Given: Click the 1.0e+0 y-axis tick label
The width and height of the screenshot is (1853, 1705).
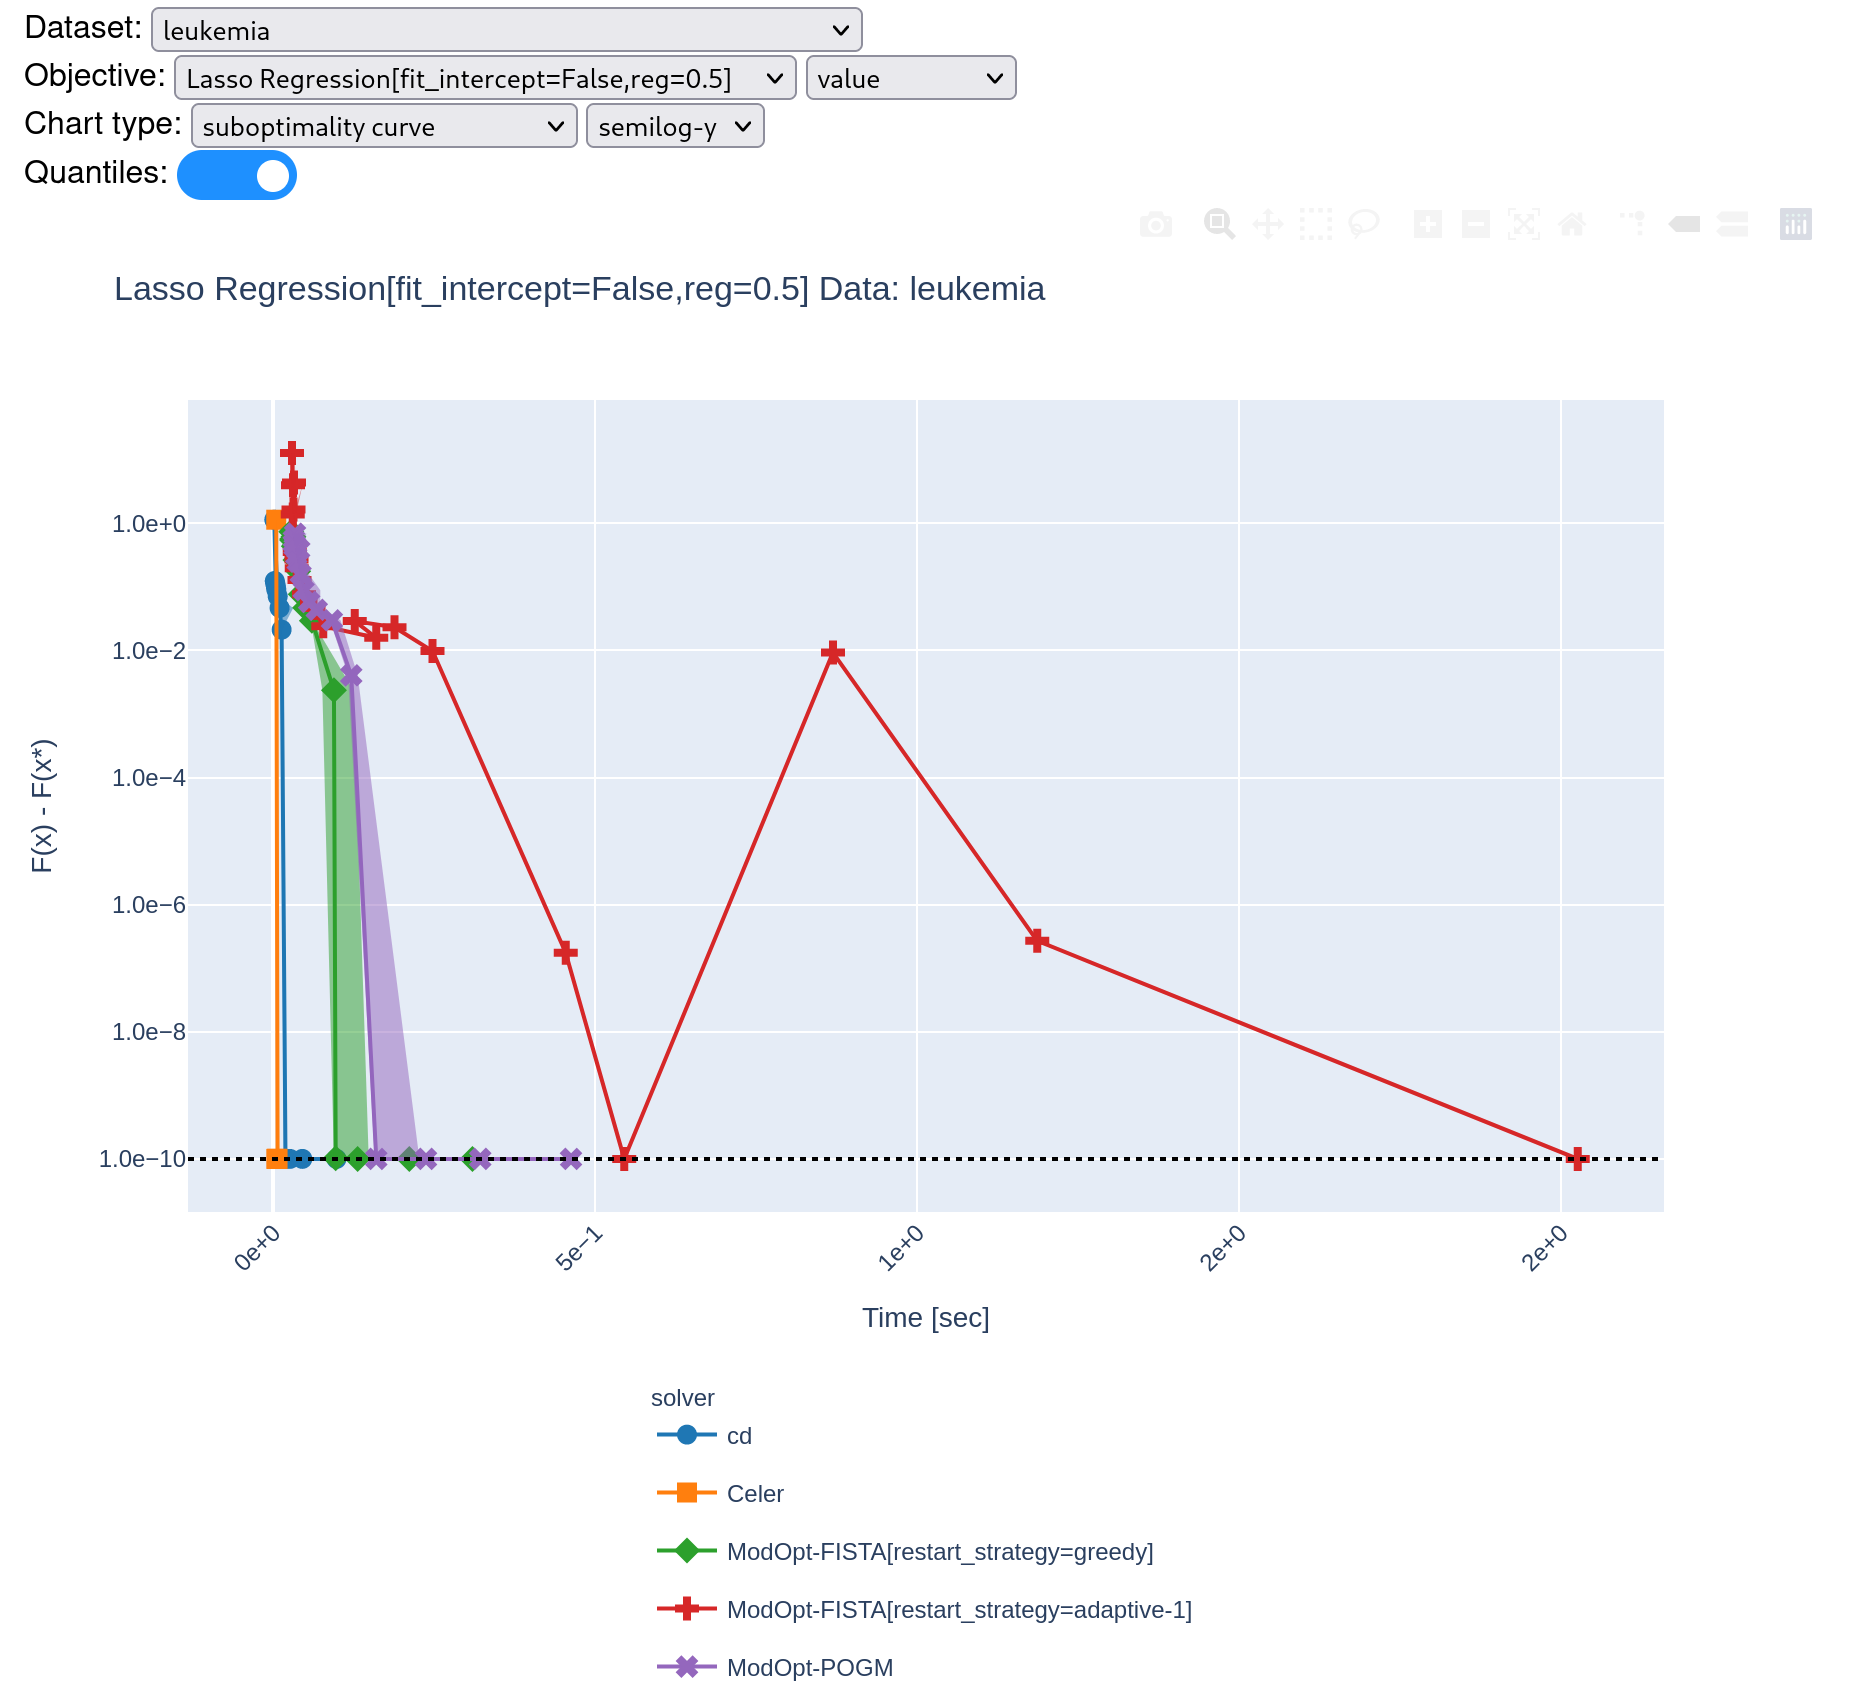Looking at the screenshot, I should (148, 524).
